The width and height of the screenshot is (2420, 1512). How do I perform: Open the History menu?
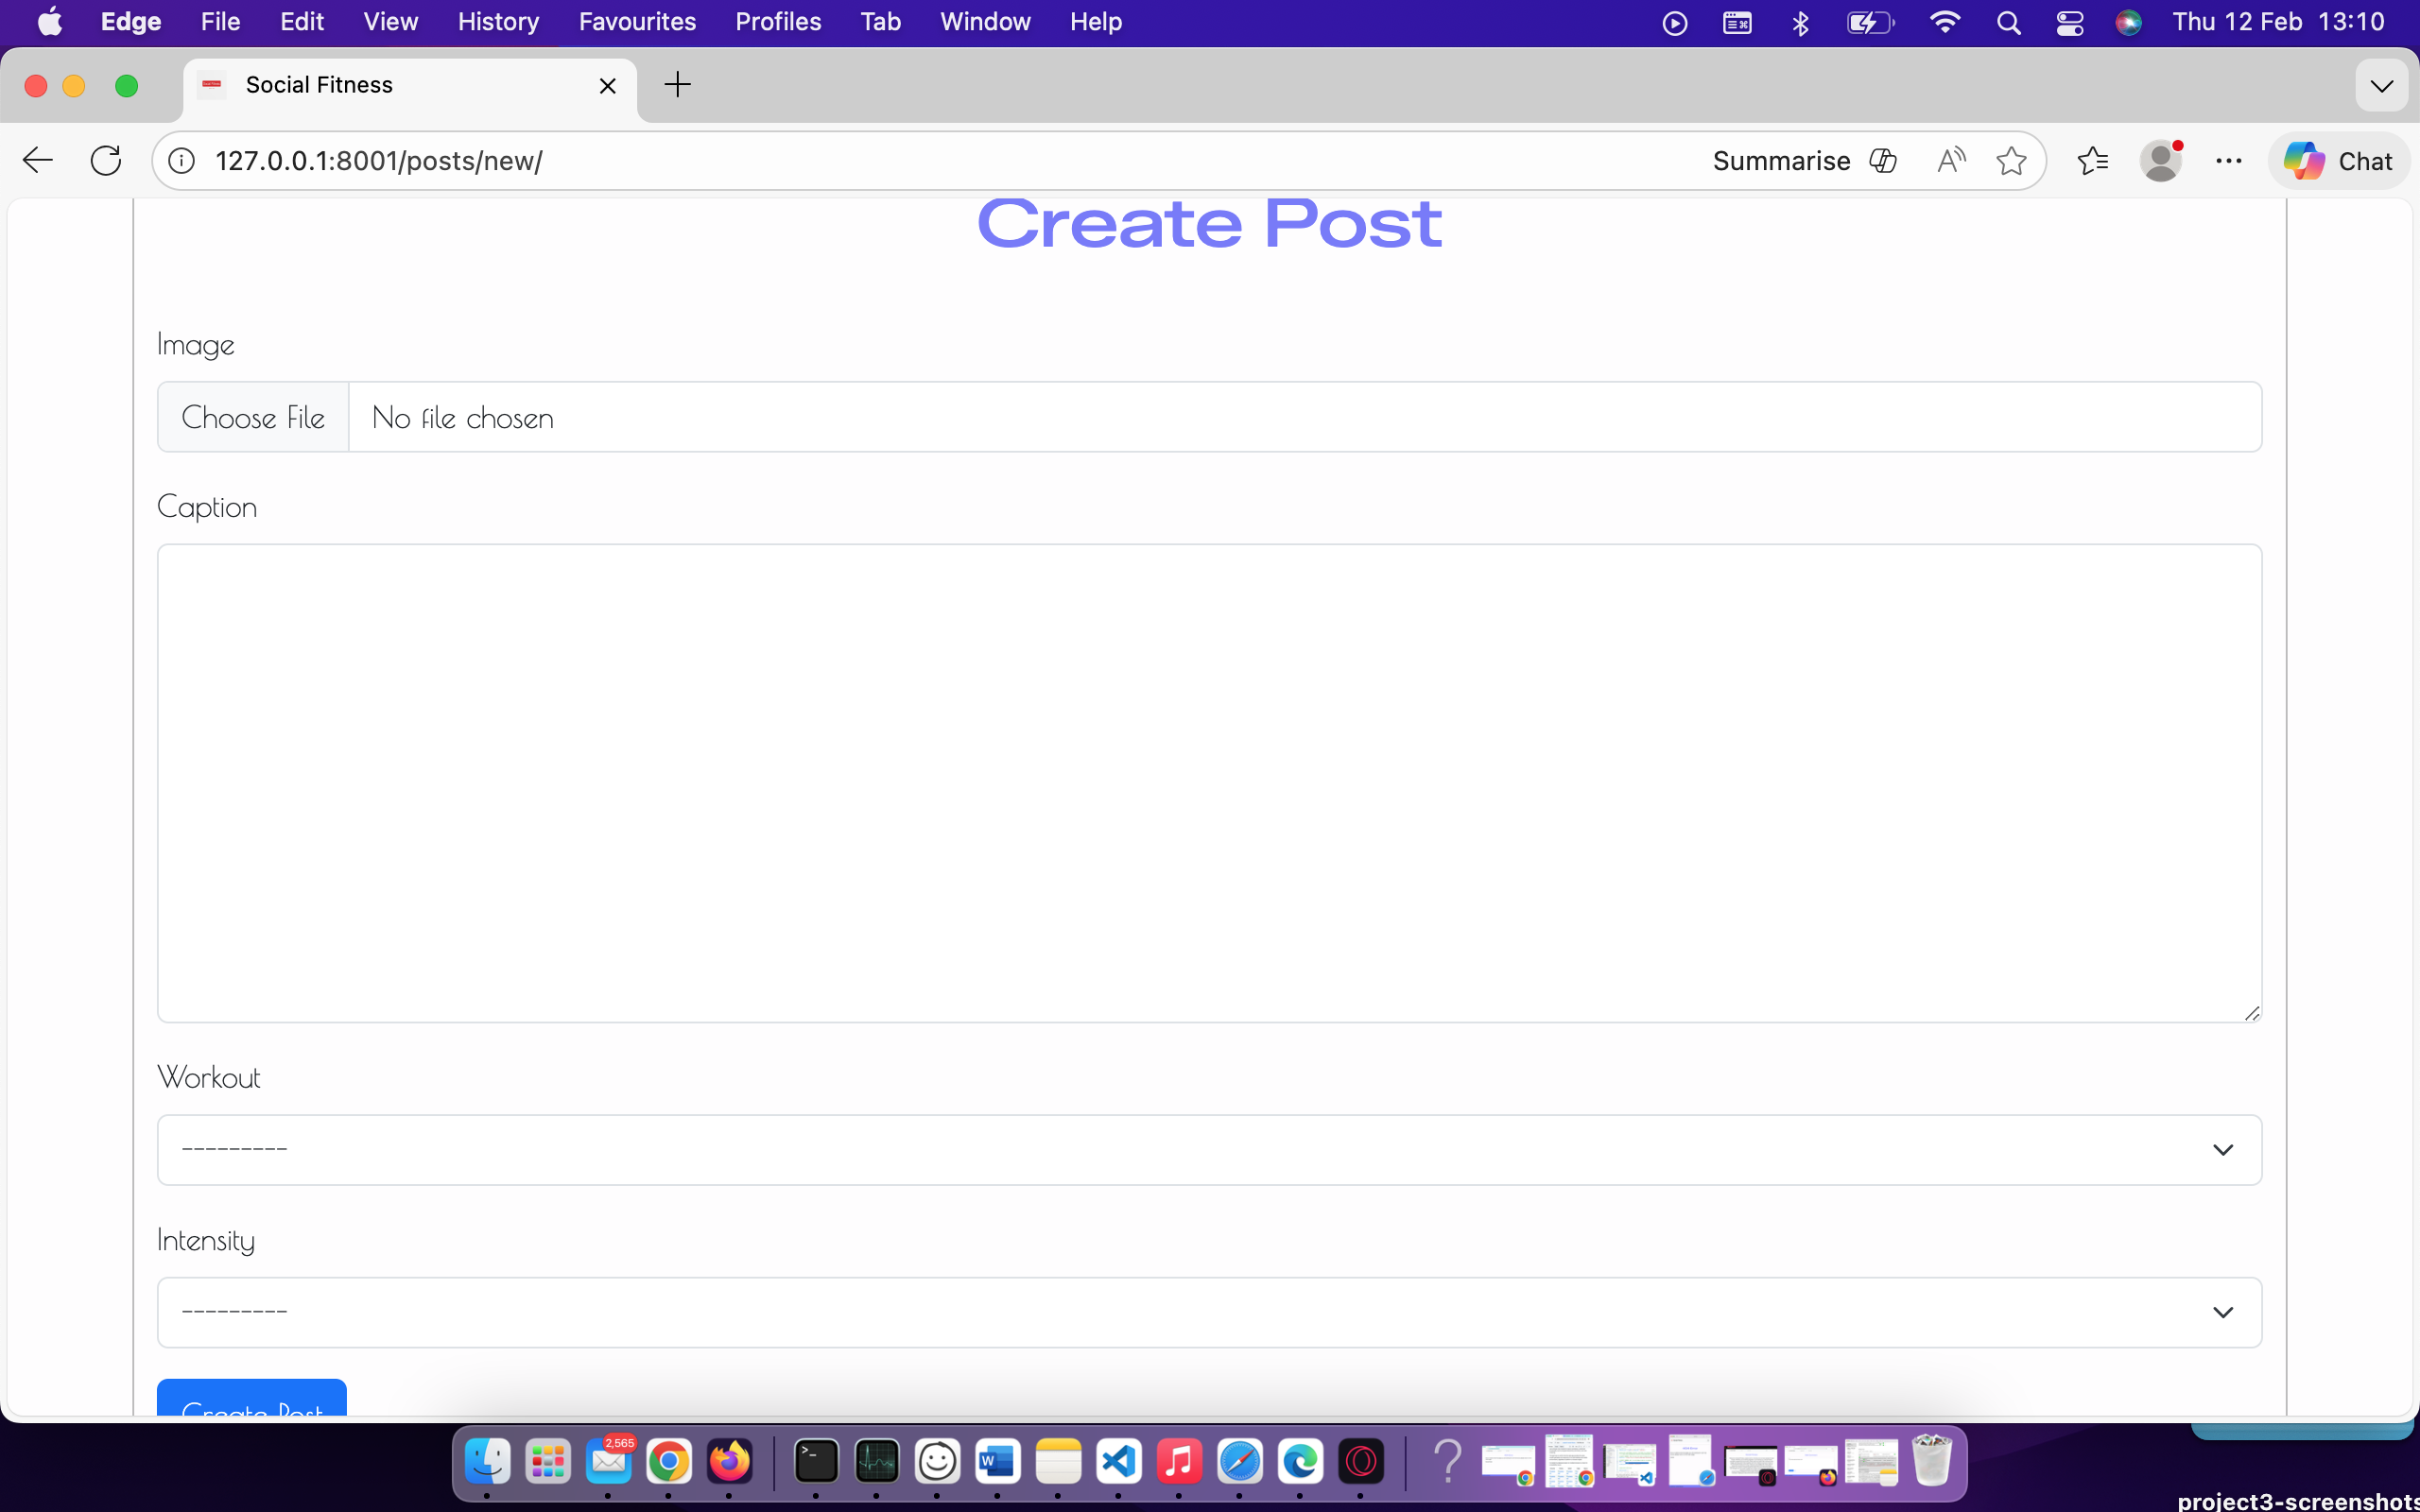point(497,21)
